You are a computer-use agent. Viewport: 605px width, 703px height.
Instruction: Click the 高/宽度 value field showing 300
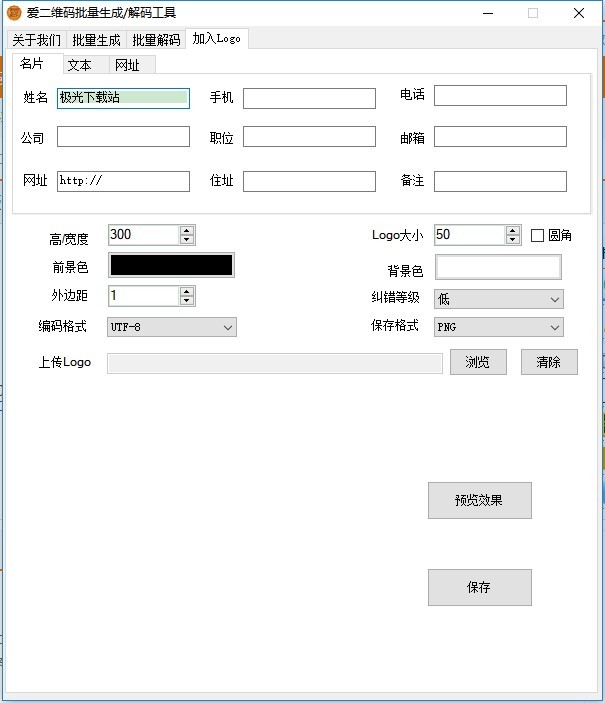[144, 235]
